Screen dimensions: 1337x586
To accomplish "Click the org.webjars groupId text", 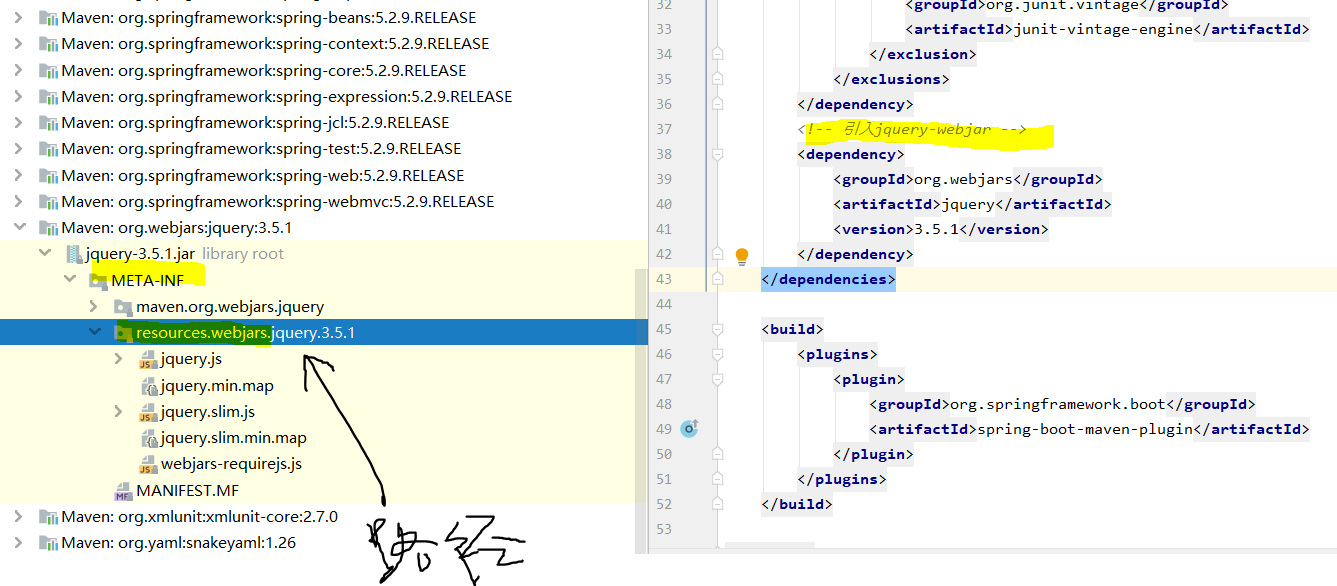I will pos(963,179).
